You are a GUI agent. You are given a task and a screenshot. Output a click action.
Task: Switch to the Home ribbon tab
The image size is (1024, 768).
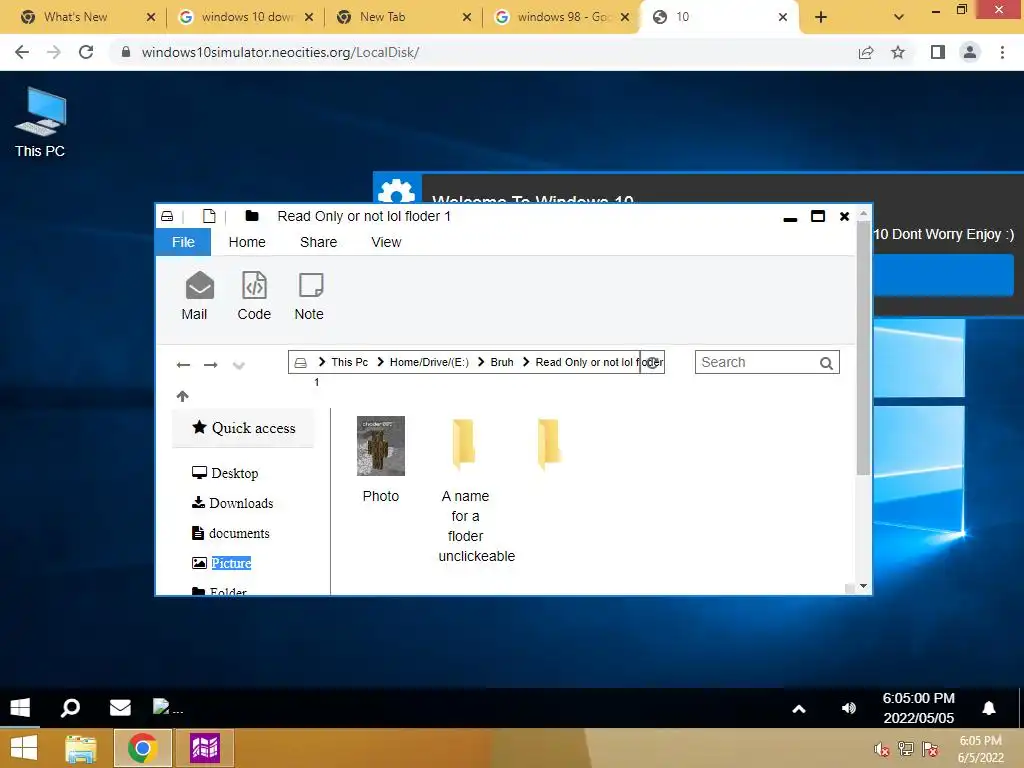point(247,242)
